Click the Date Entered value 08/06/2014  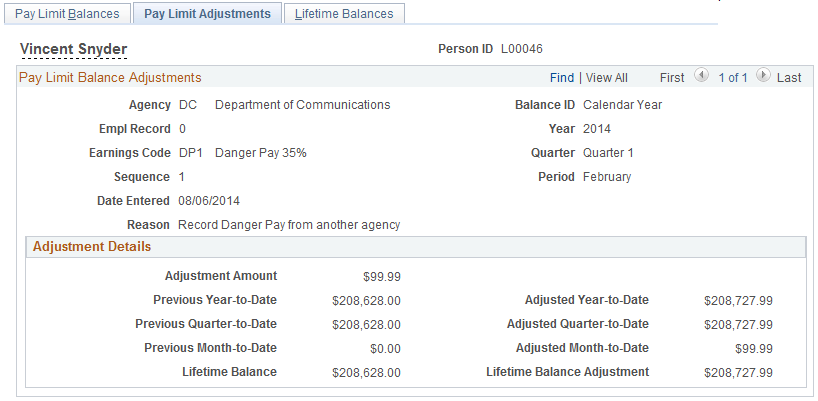tap(209, 201)
